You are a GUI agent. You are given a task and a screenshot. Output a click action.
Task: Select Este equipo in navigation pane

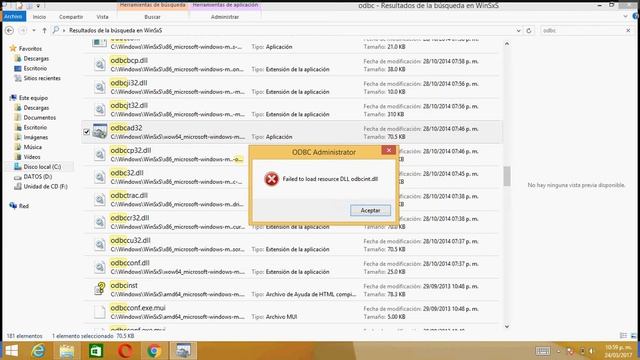[x=33, y=98]
